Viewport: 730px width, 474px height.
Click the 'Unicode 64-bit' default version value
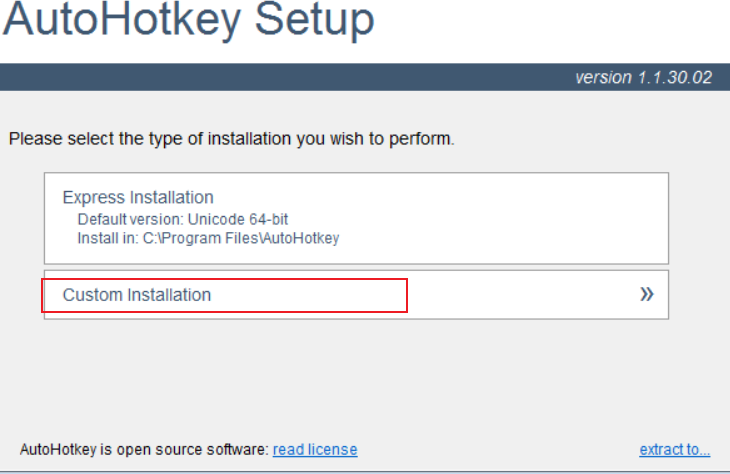[239, 219]
